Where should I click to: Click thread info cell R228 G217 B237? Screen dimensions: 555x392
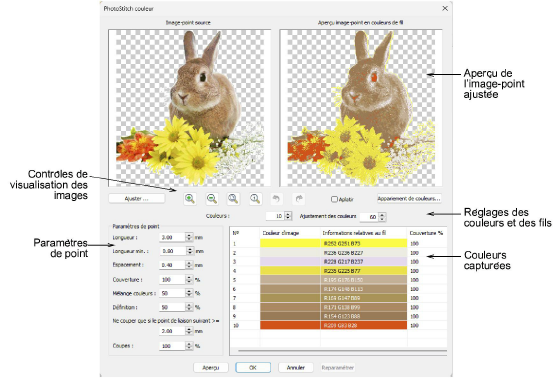(x=364, y=262)
